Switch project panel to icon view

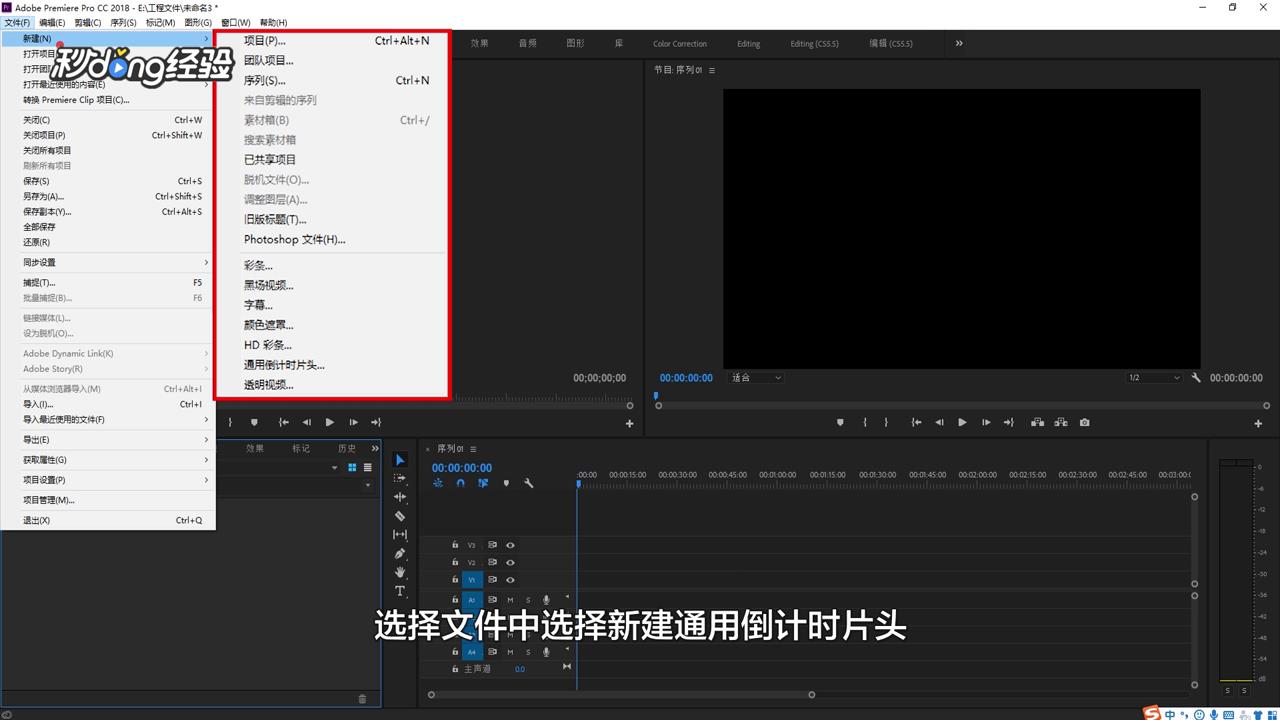352,467
